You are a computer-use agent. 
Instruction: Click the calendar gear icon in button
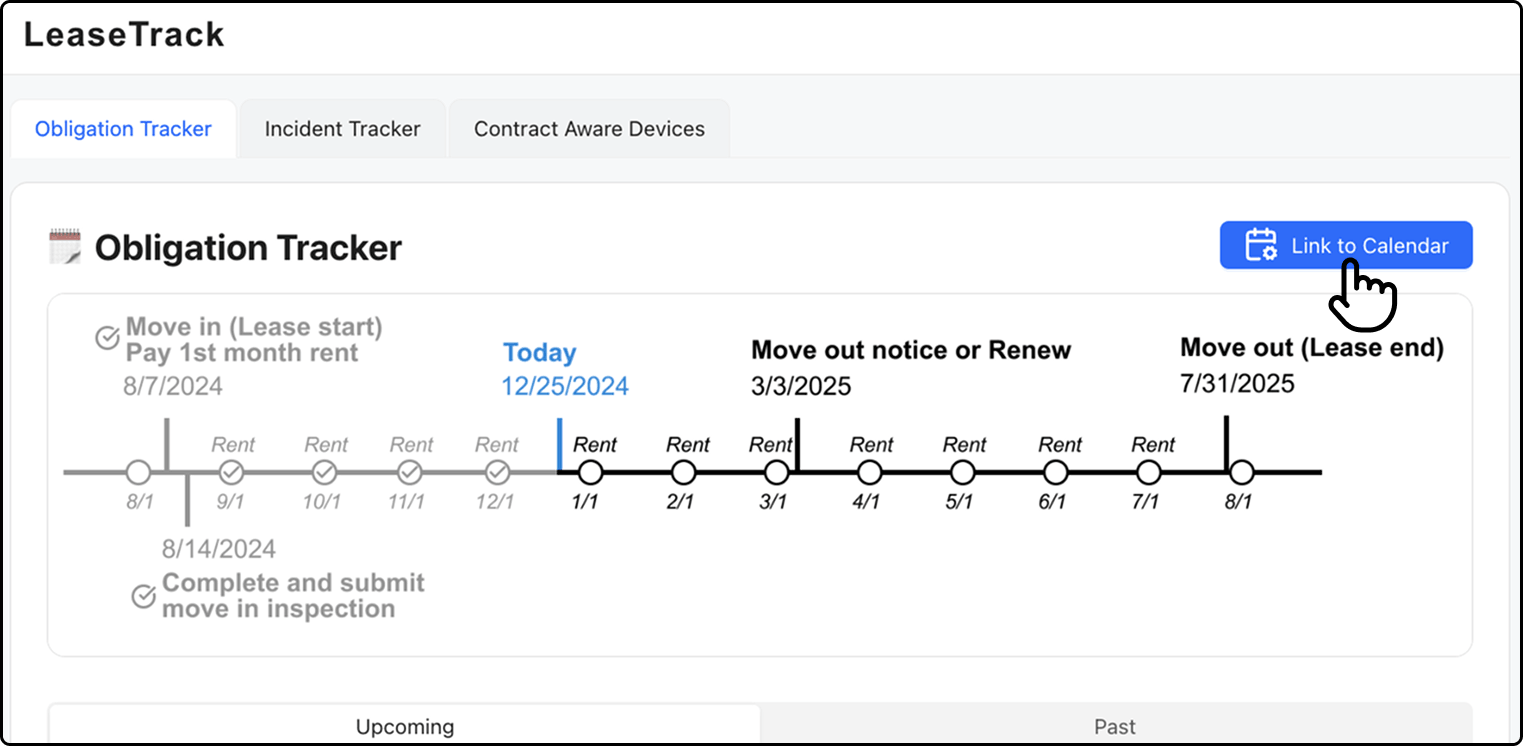[1260, 245]
